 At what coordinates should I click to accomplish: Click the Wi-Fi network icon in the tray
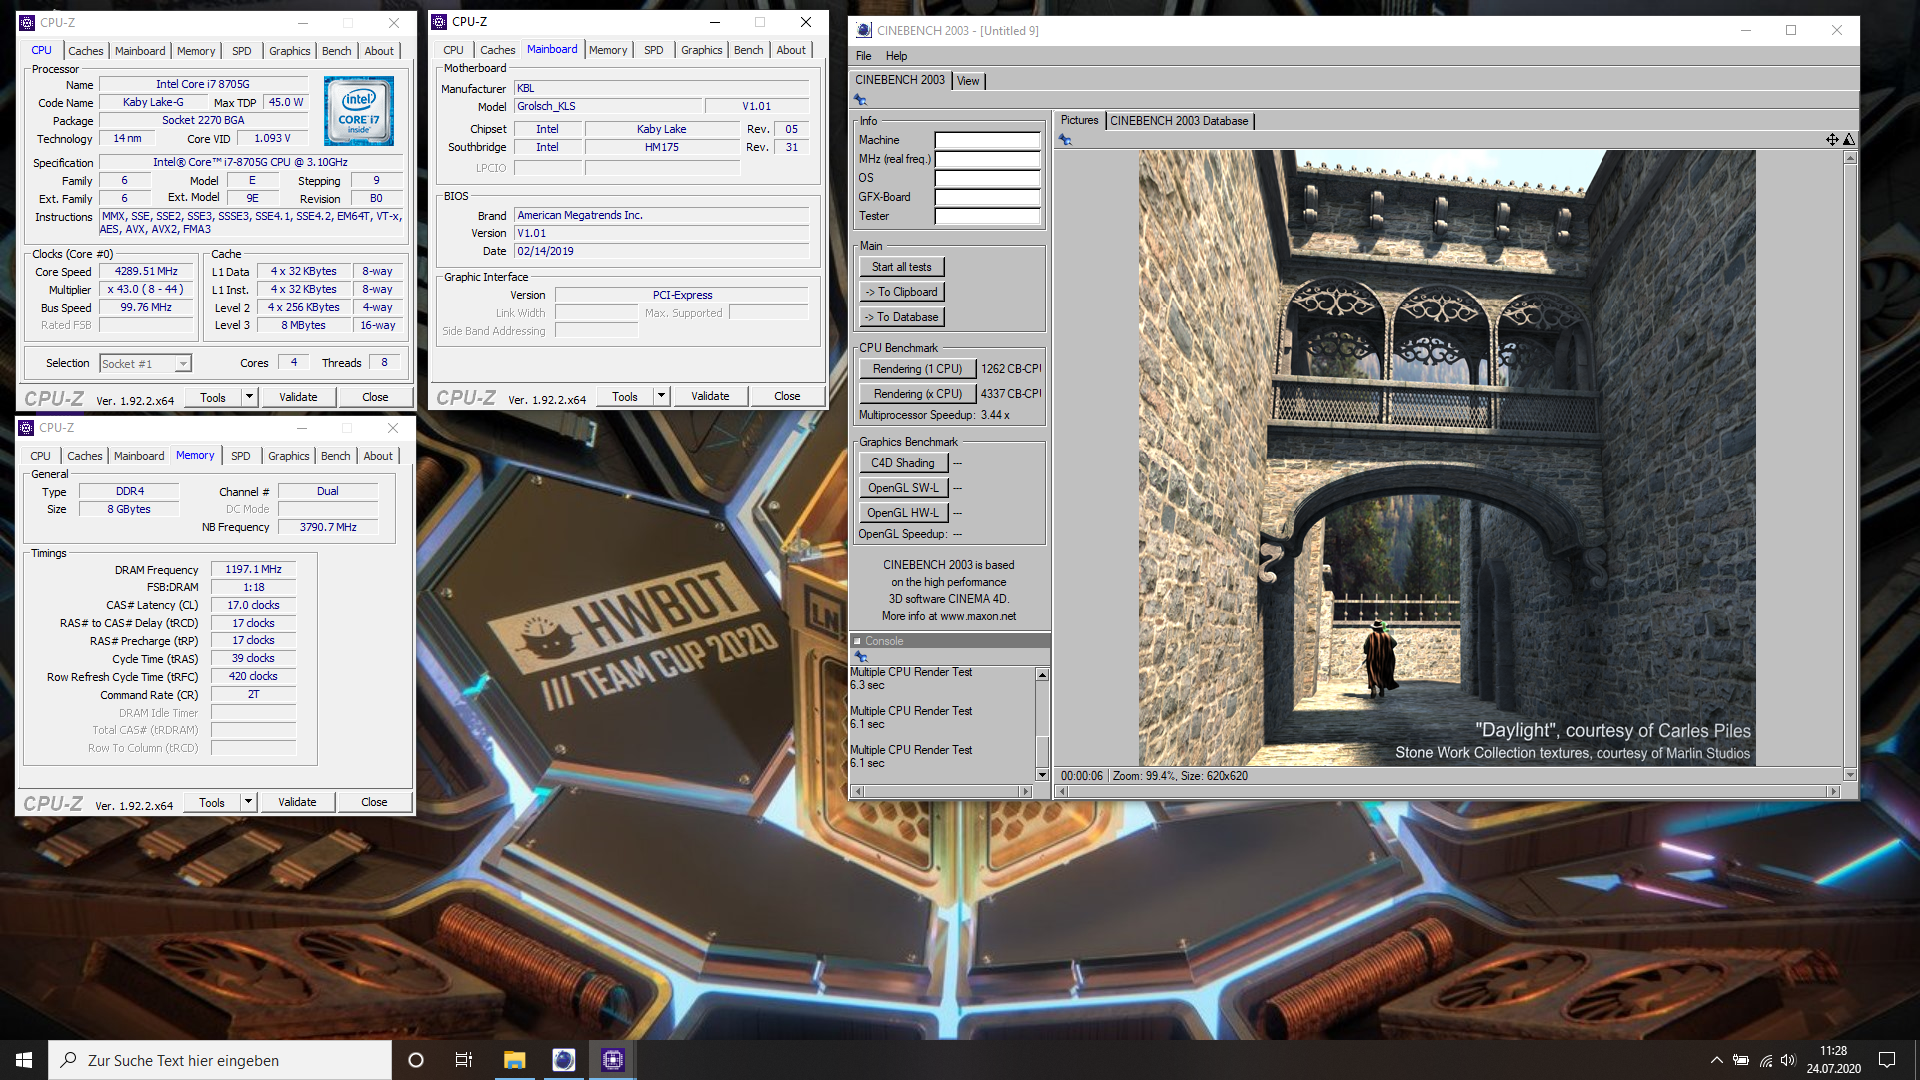(1766, 1060)
